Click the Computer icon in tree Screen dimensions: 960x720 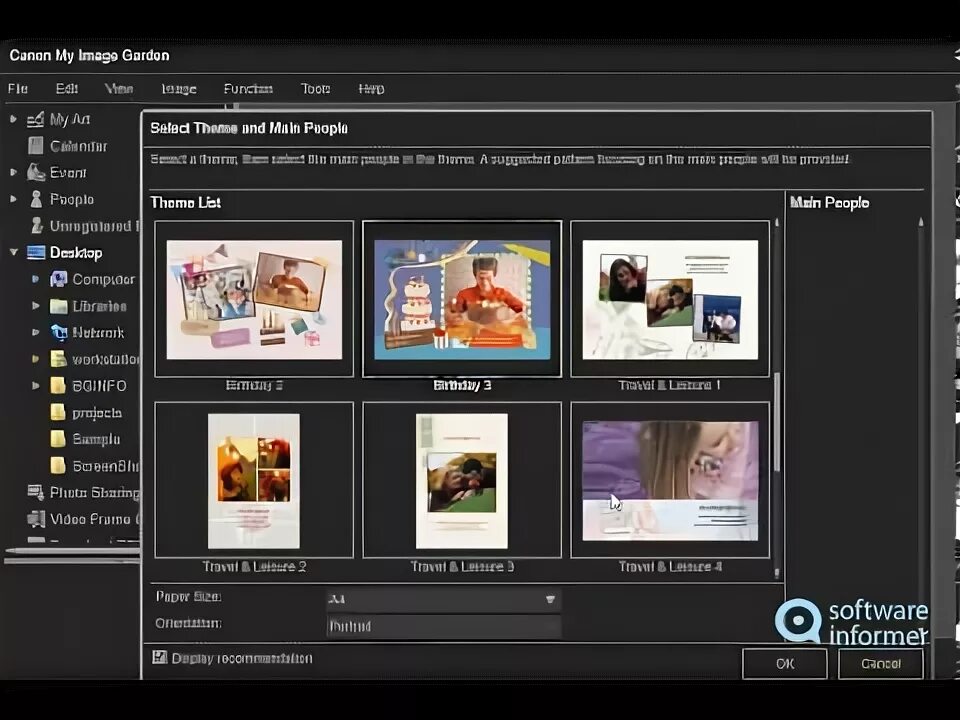[59, 279]
